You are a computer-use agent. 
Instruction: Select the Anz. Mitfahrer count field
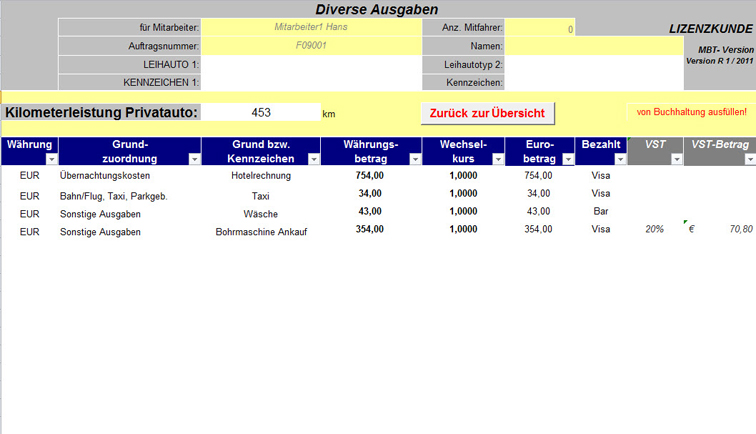click(x=540, y=28)
